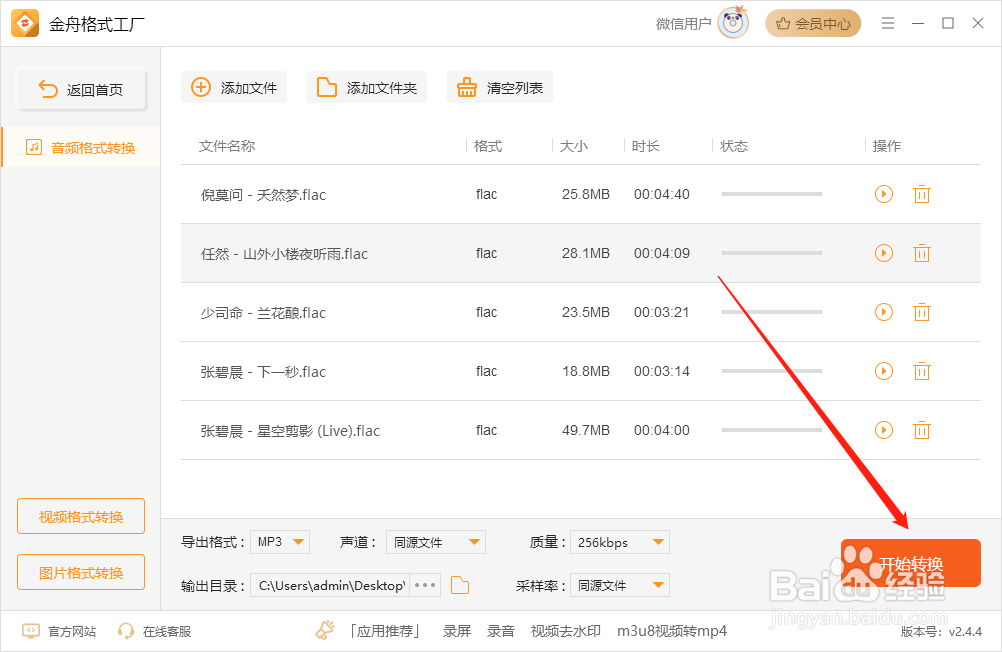Open the hamburger menu near window controls
Screen dimensions: 1002x652
click(x=887, y=22)
